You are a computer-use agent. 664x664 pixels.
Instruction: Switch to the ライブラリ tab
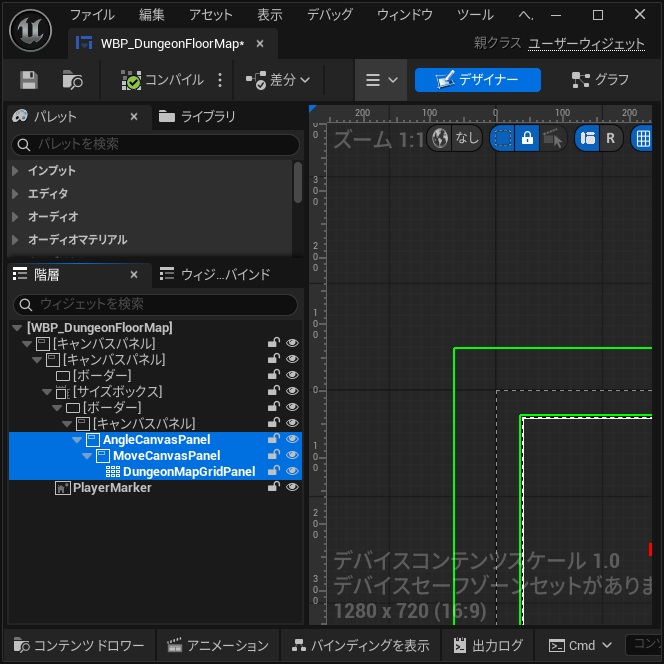coord(197,116)
